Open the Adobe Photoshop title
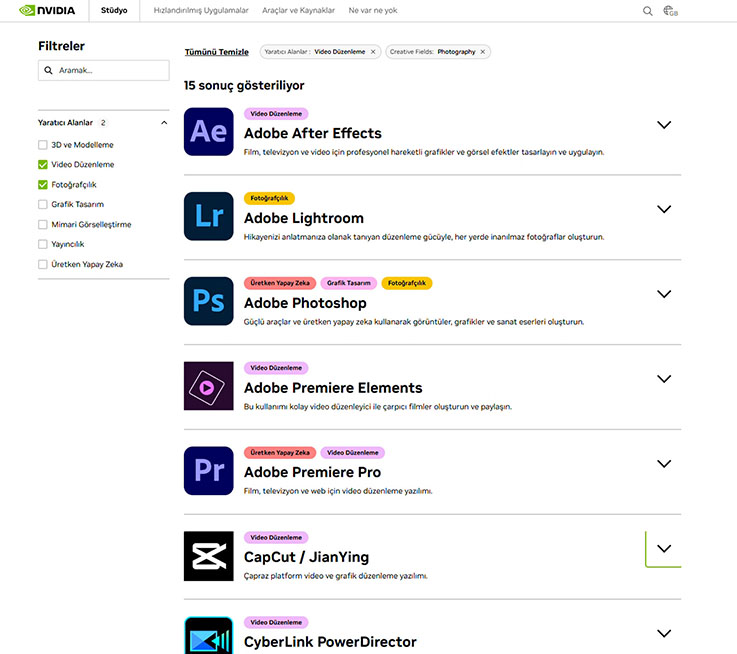 click(x=305, y=303)
